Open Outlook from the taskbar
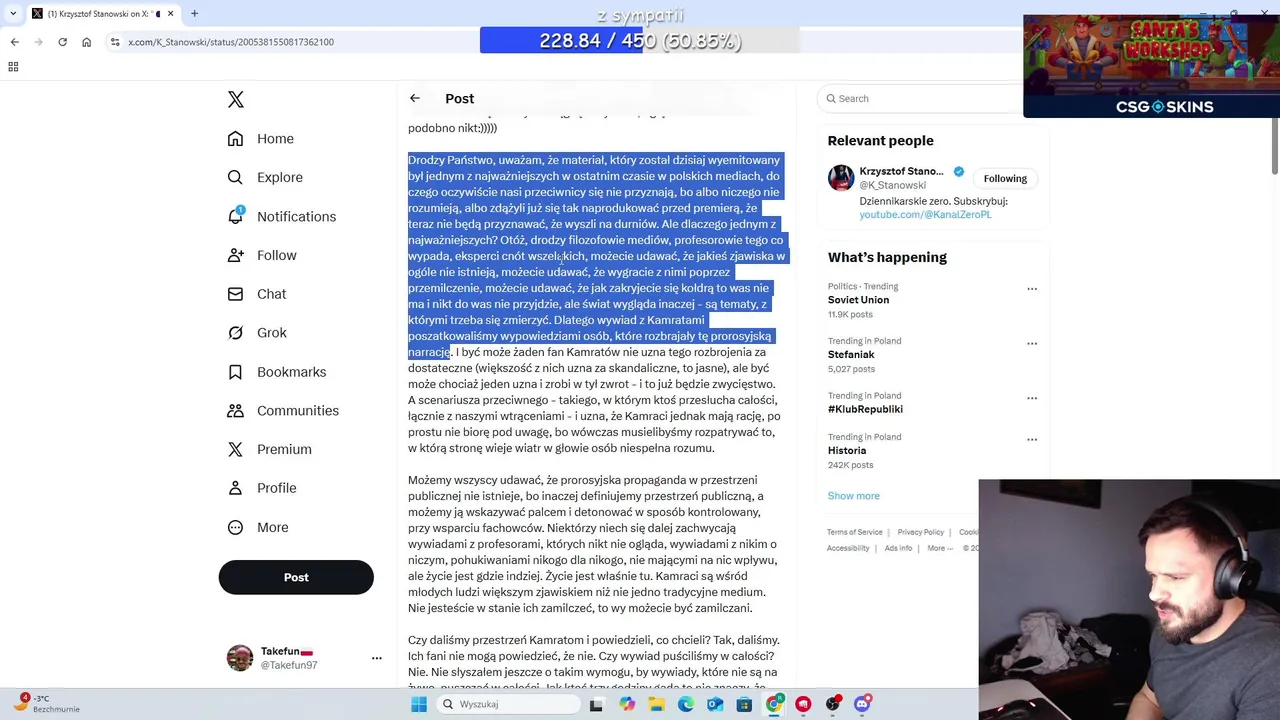The width and height of the screenshot is (1280, 720). click(x=715, y=704)
